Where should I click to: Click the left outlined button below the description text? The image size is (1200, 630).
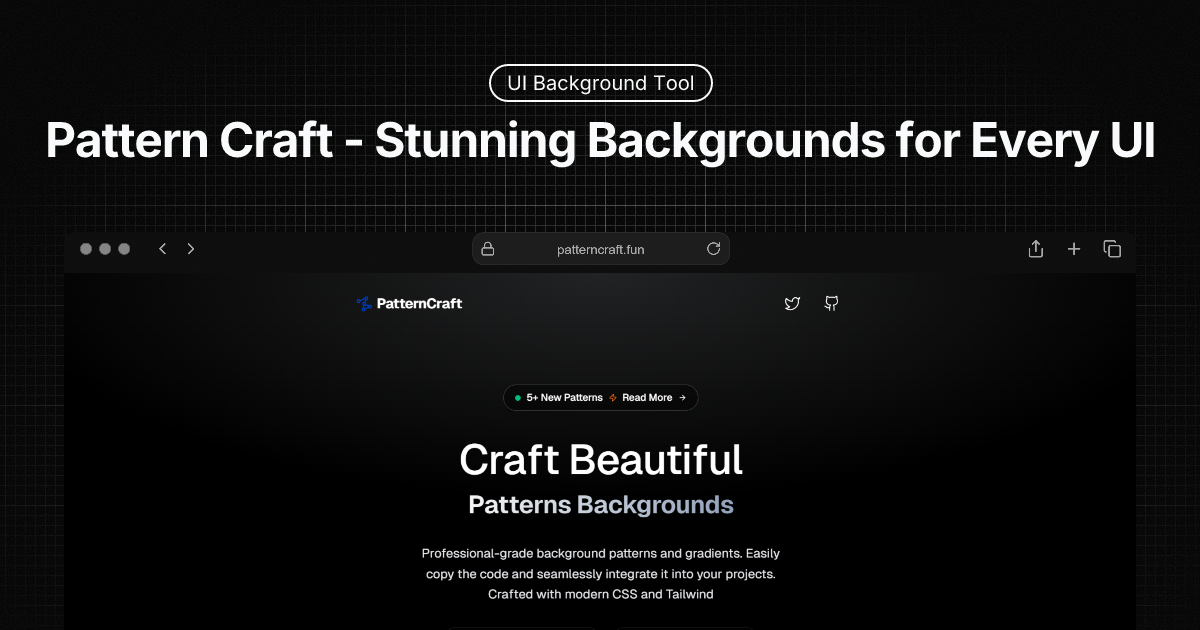521,628
